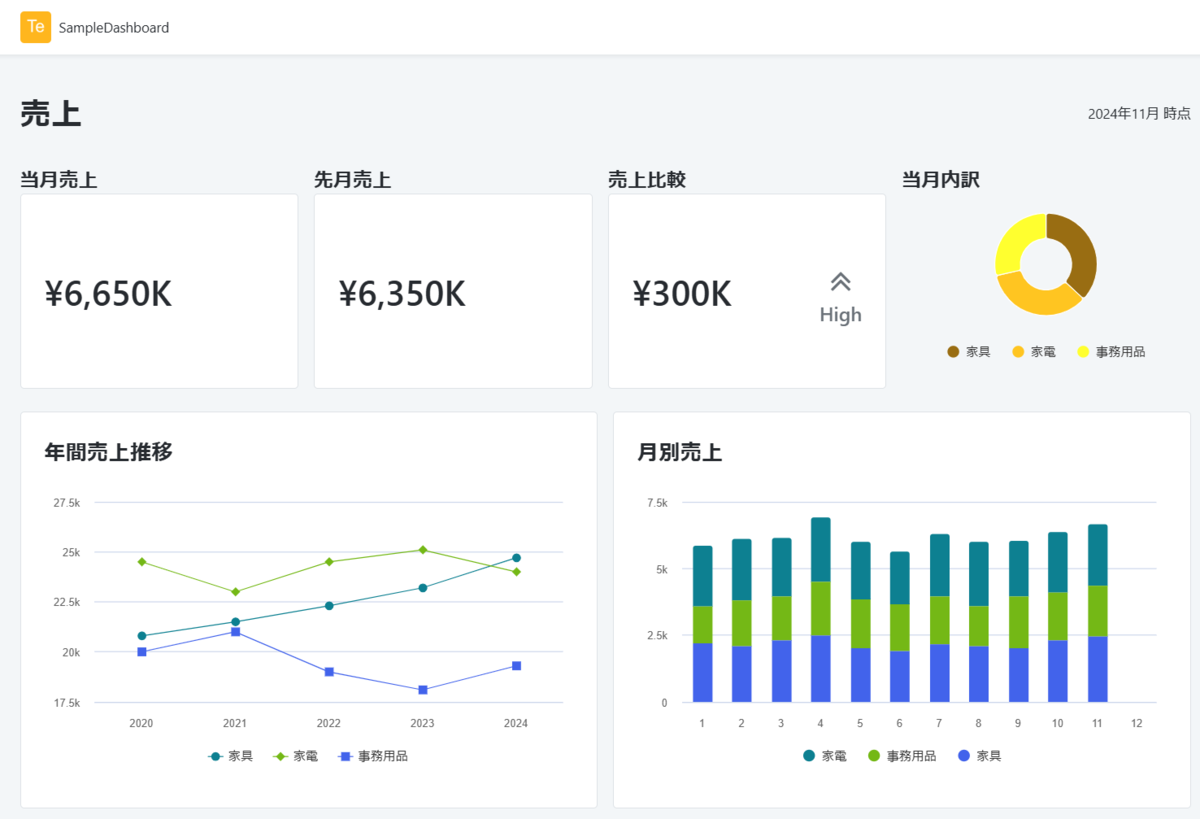Toggle 事務用品 series in the bar chart legend

pos(901,756)
